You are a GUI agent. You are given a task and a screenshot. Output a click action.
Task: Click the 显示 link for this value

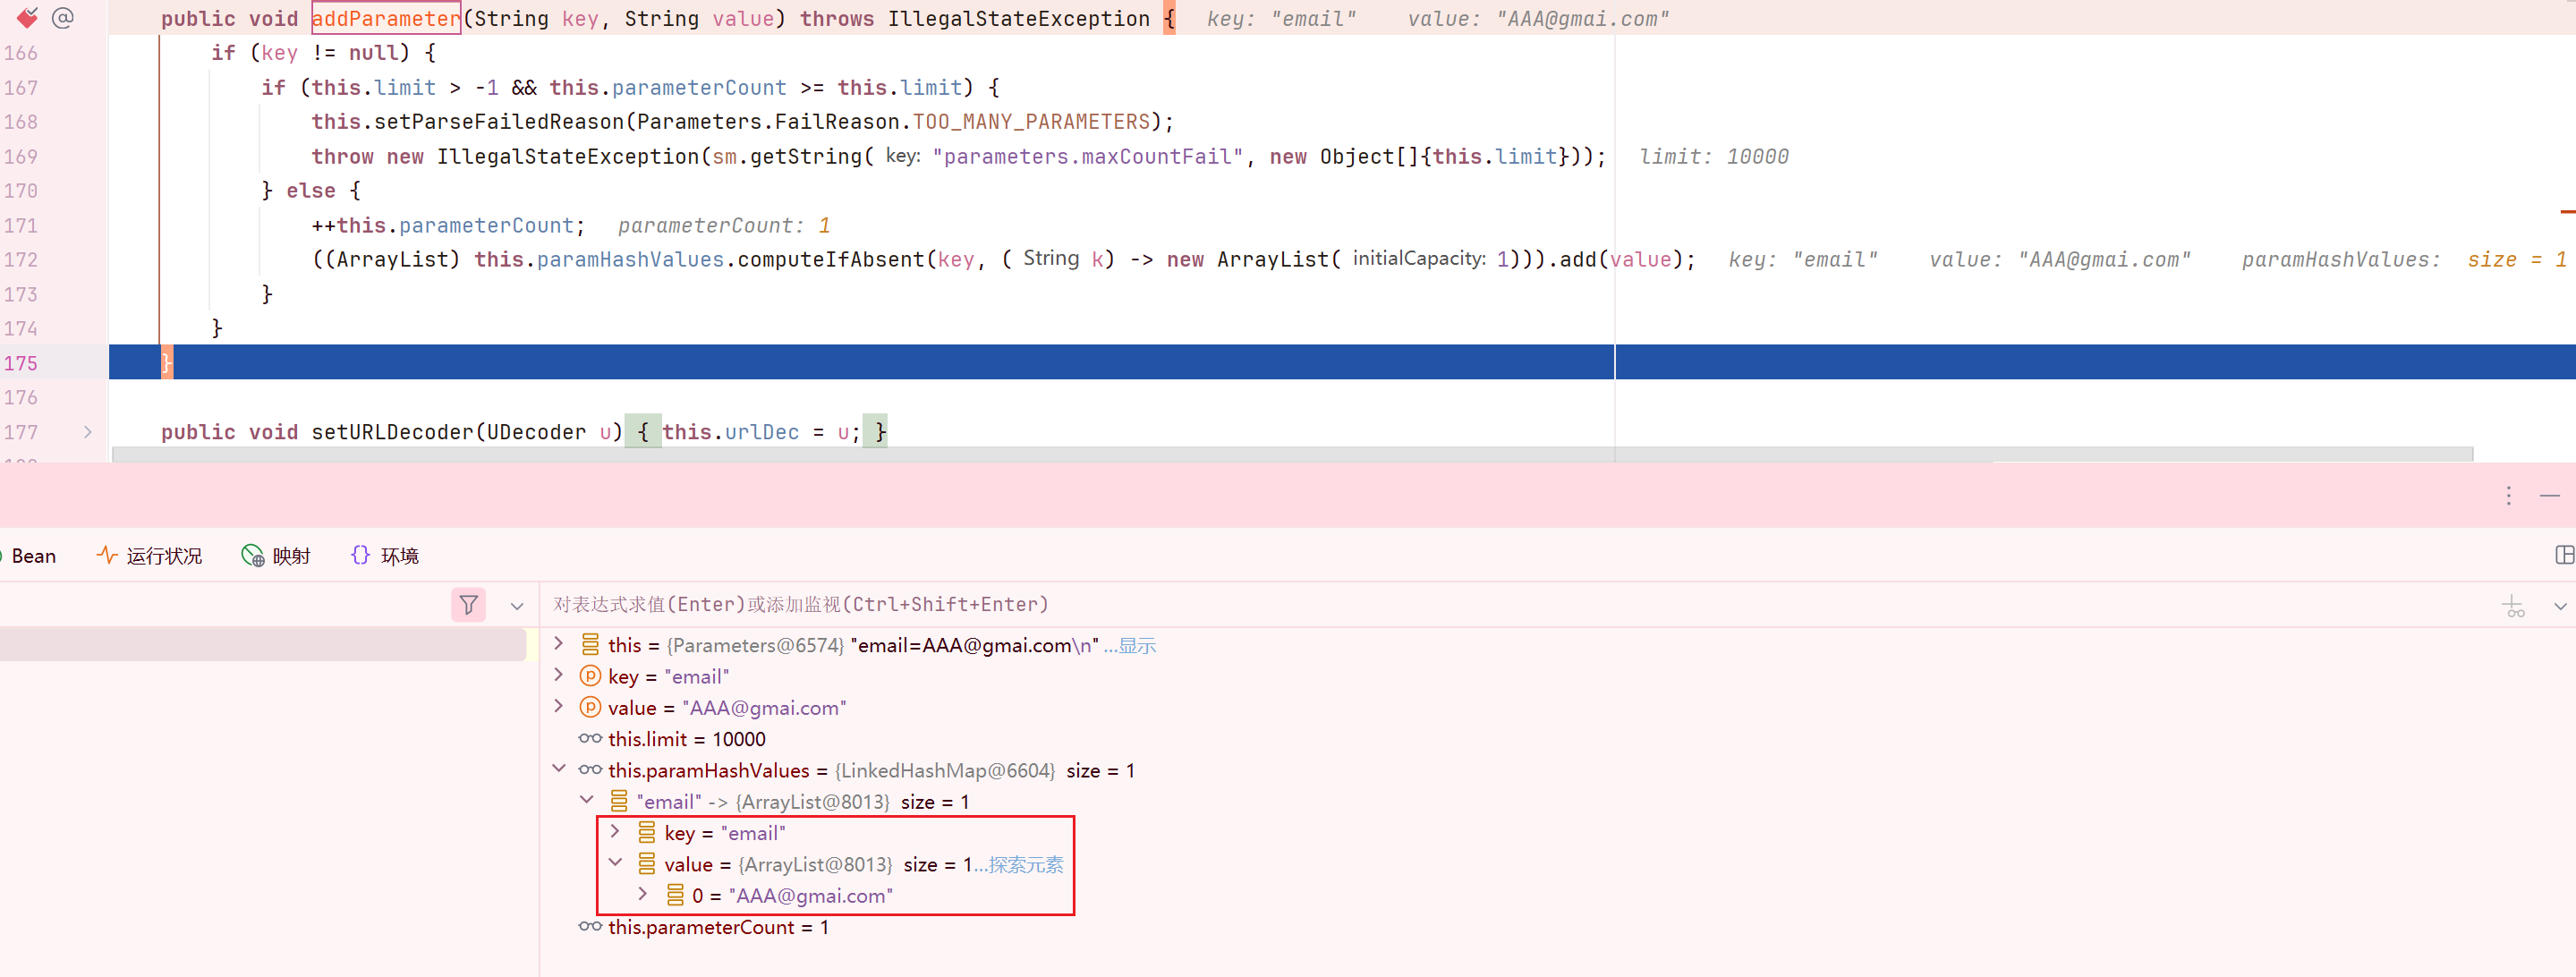point(1136,646)
